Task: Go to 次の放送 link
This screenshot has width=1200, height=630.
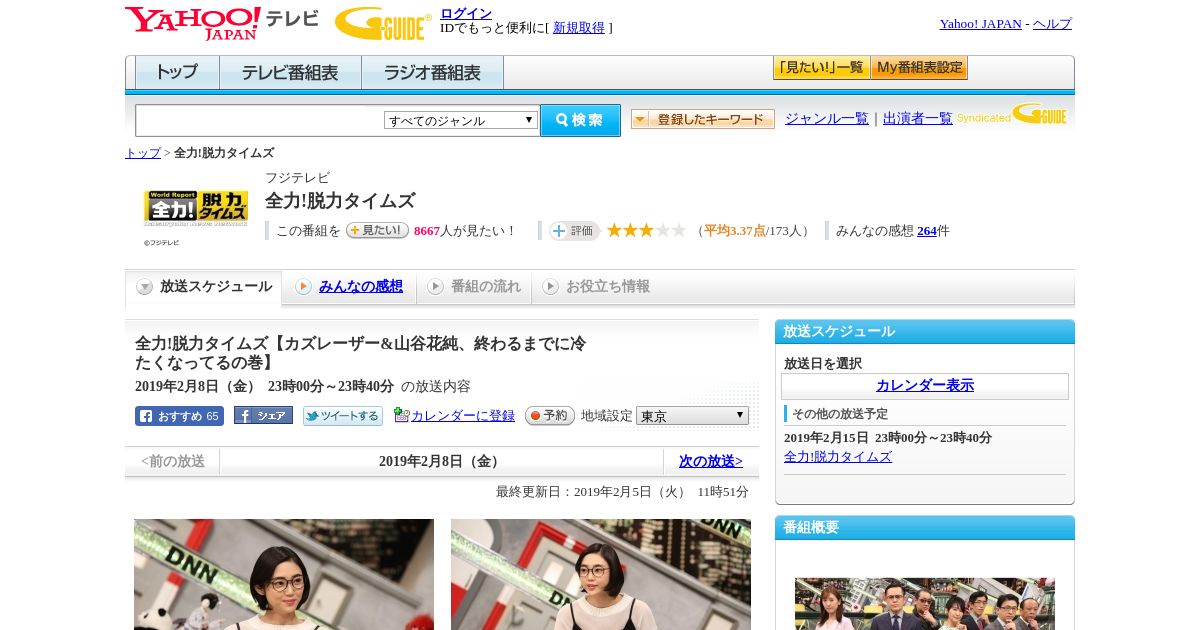Action: click(x=711, y=461)
